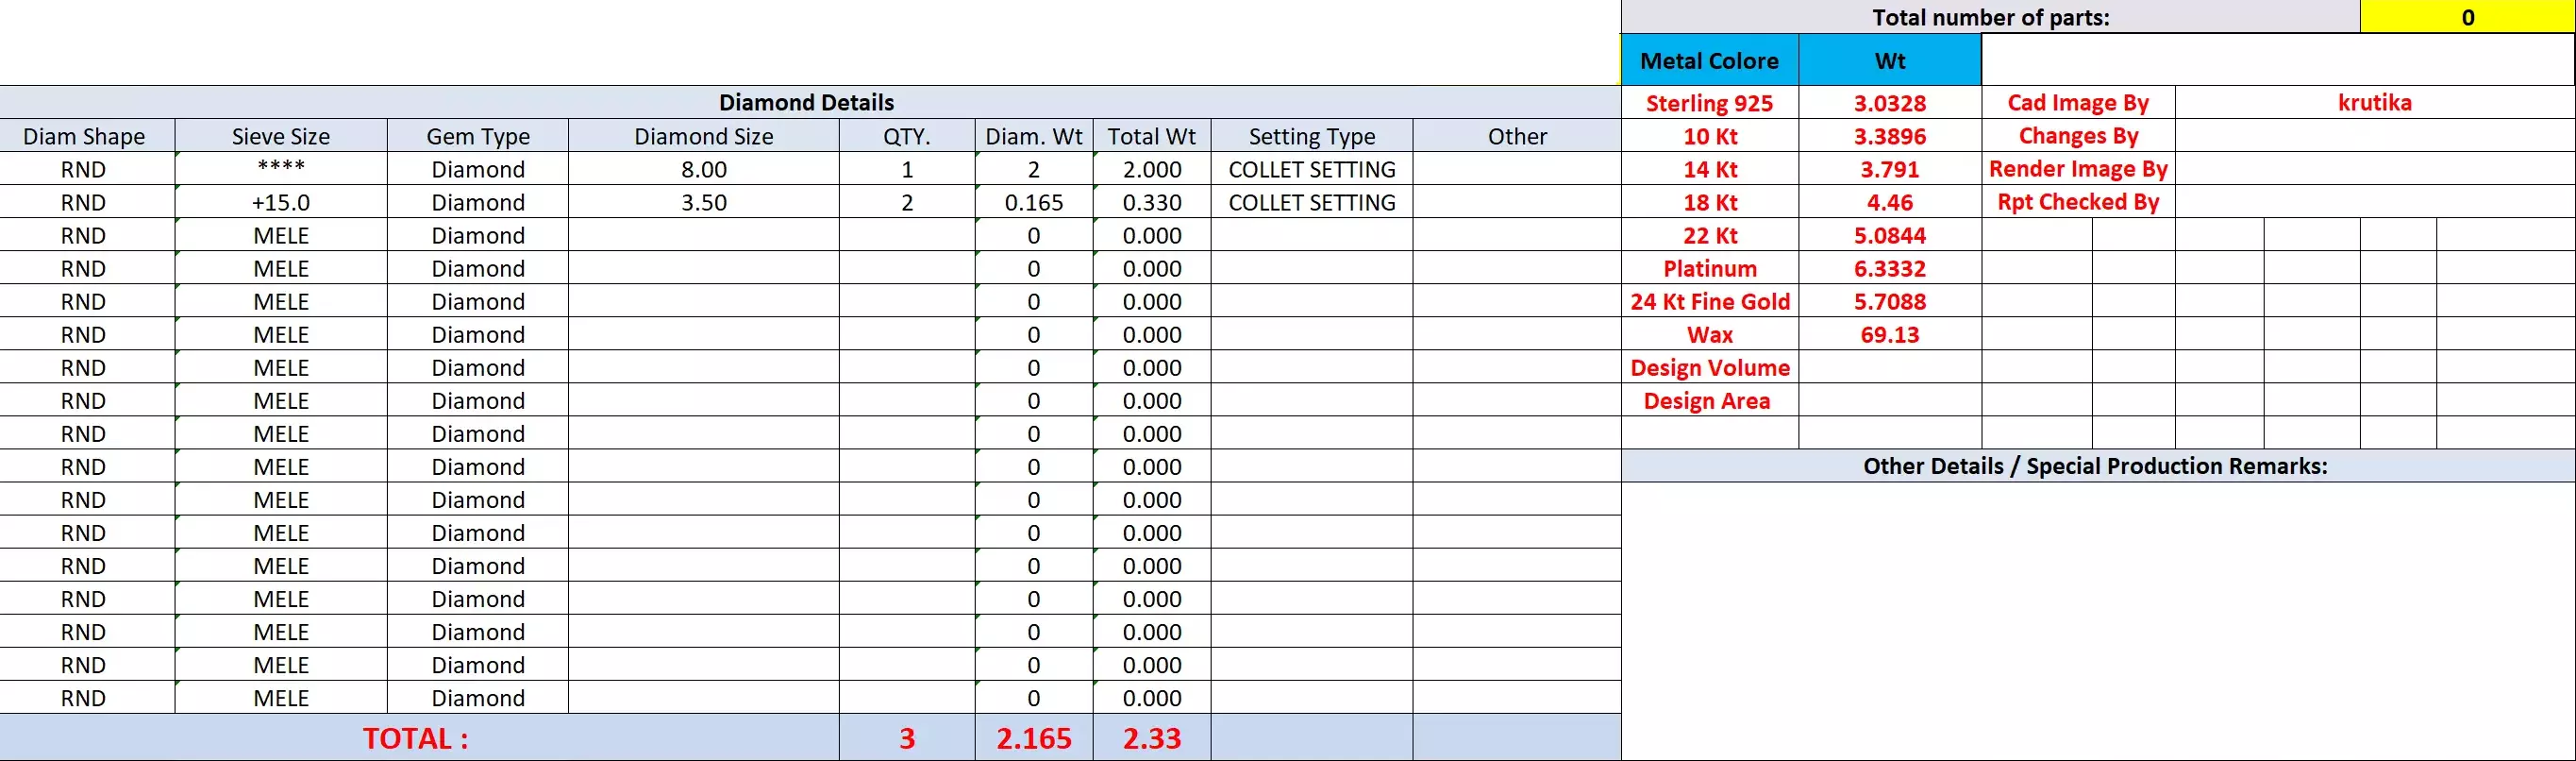This screenshot has height=761, width=2576.
Task: Select the 'krutika' name cell
Action: click(2375, 102)
